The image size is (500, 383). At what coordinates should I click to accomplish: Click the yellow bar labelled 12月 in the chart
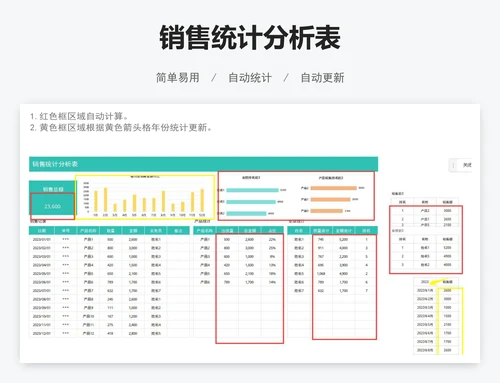[x=202, y=200]
